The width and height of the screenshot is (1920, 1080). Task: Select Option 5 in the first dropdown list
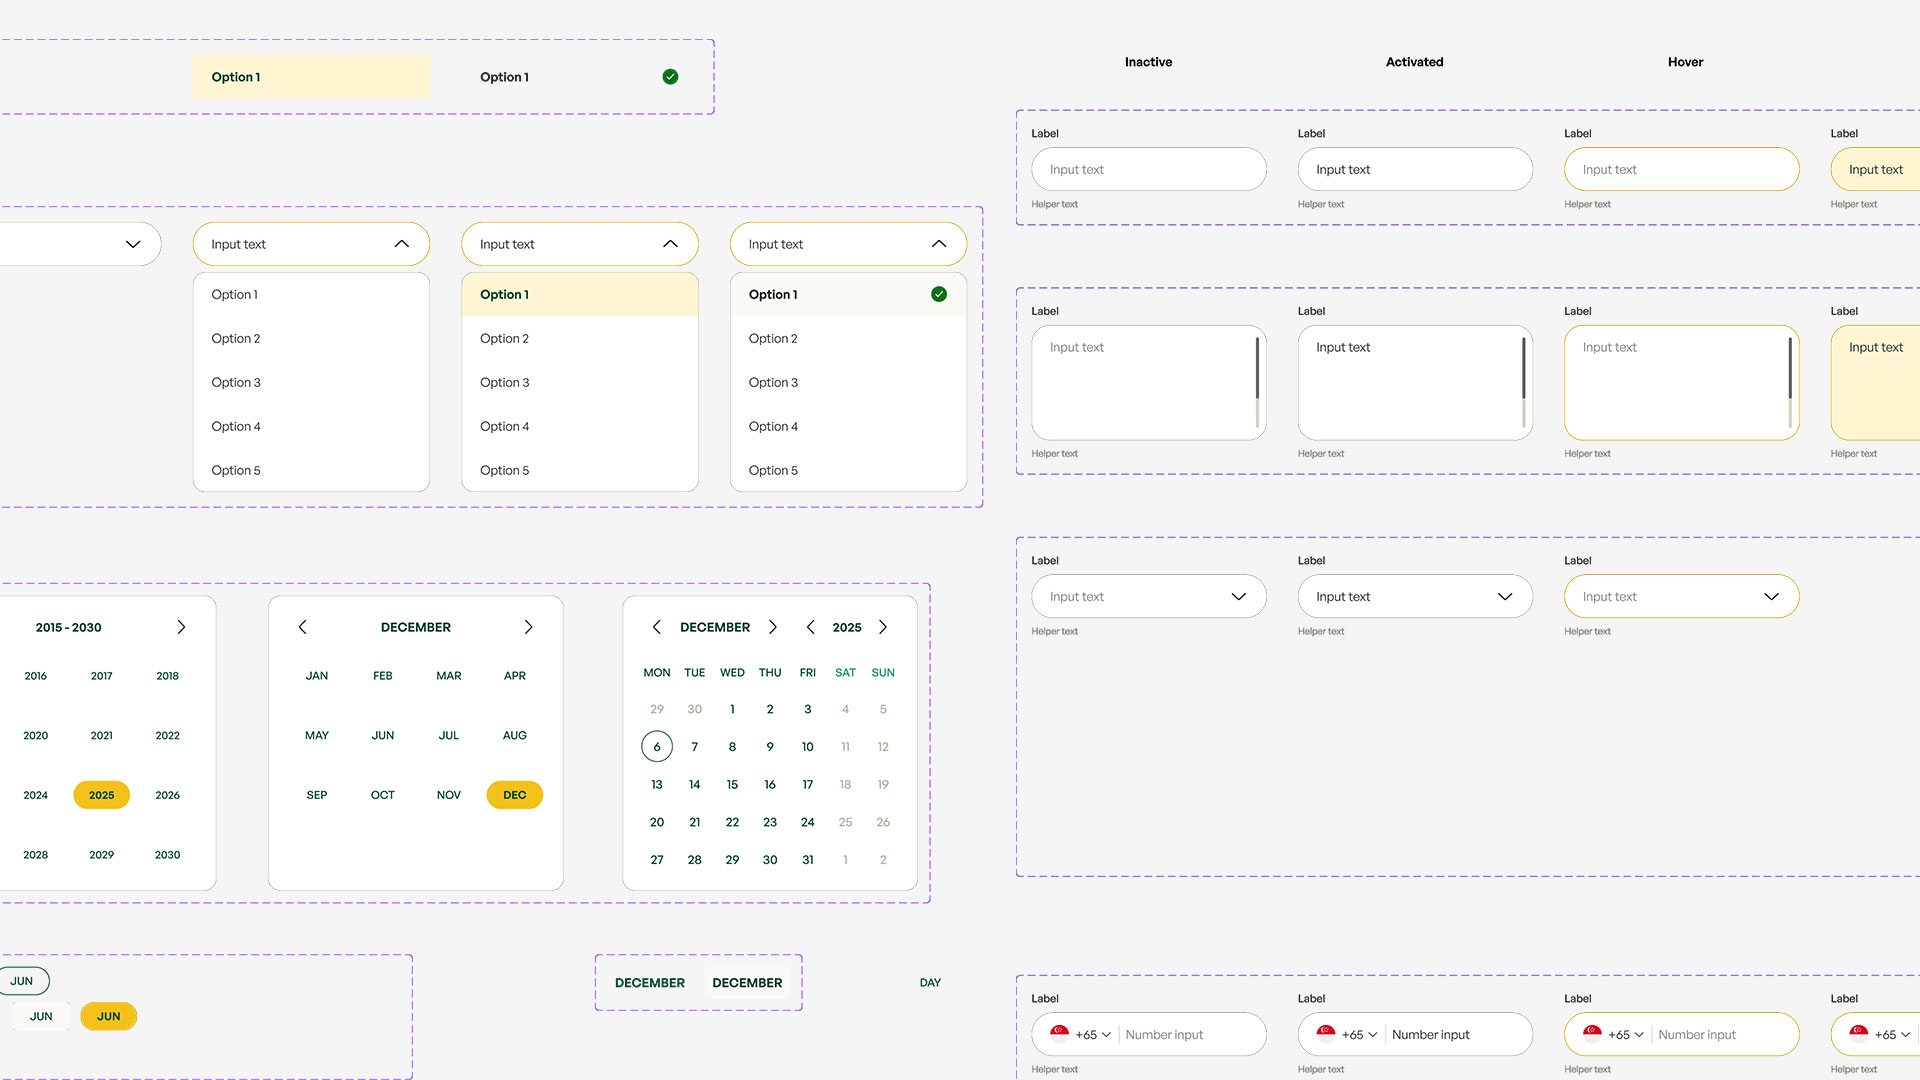click(x=311, y=470)
